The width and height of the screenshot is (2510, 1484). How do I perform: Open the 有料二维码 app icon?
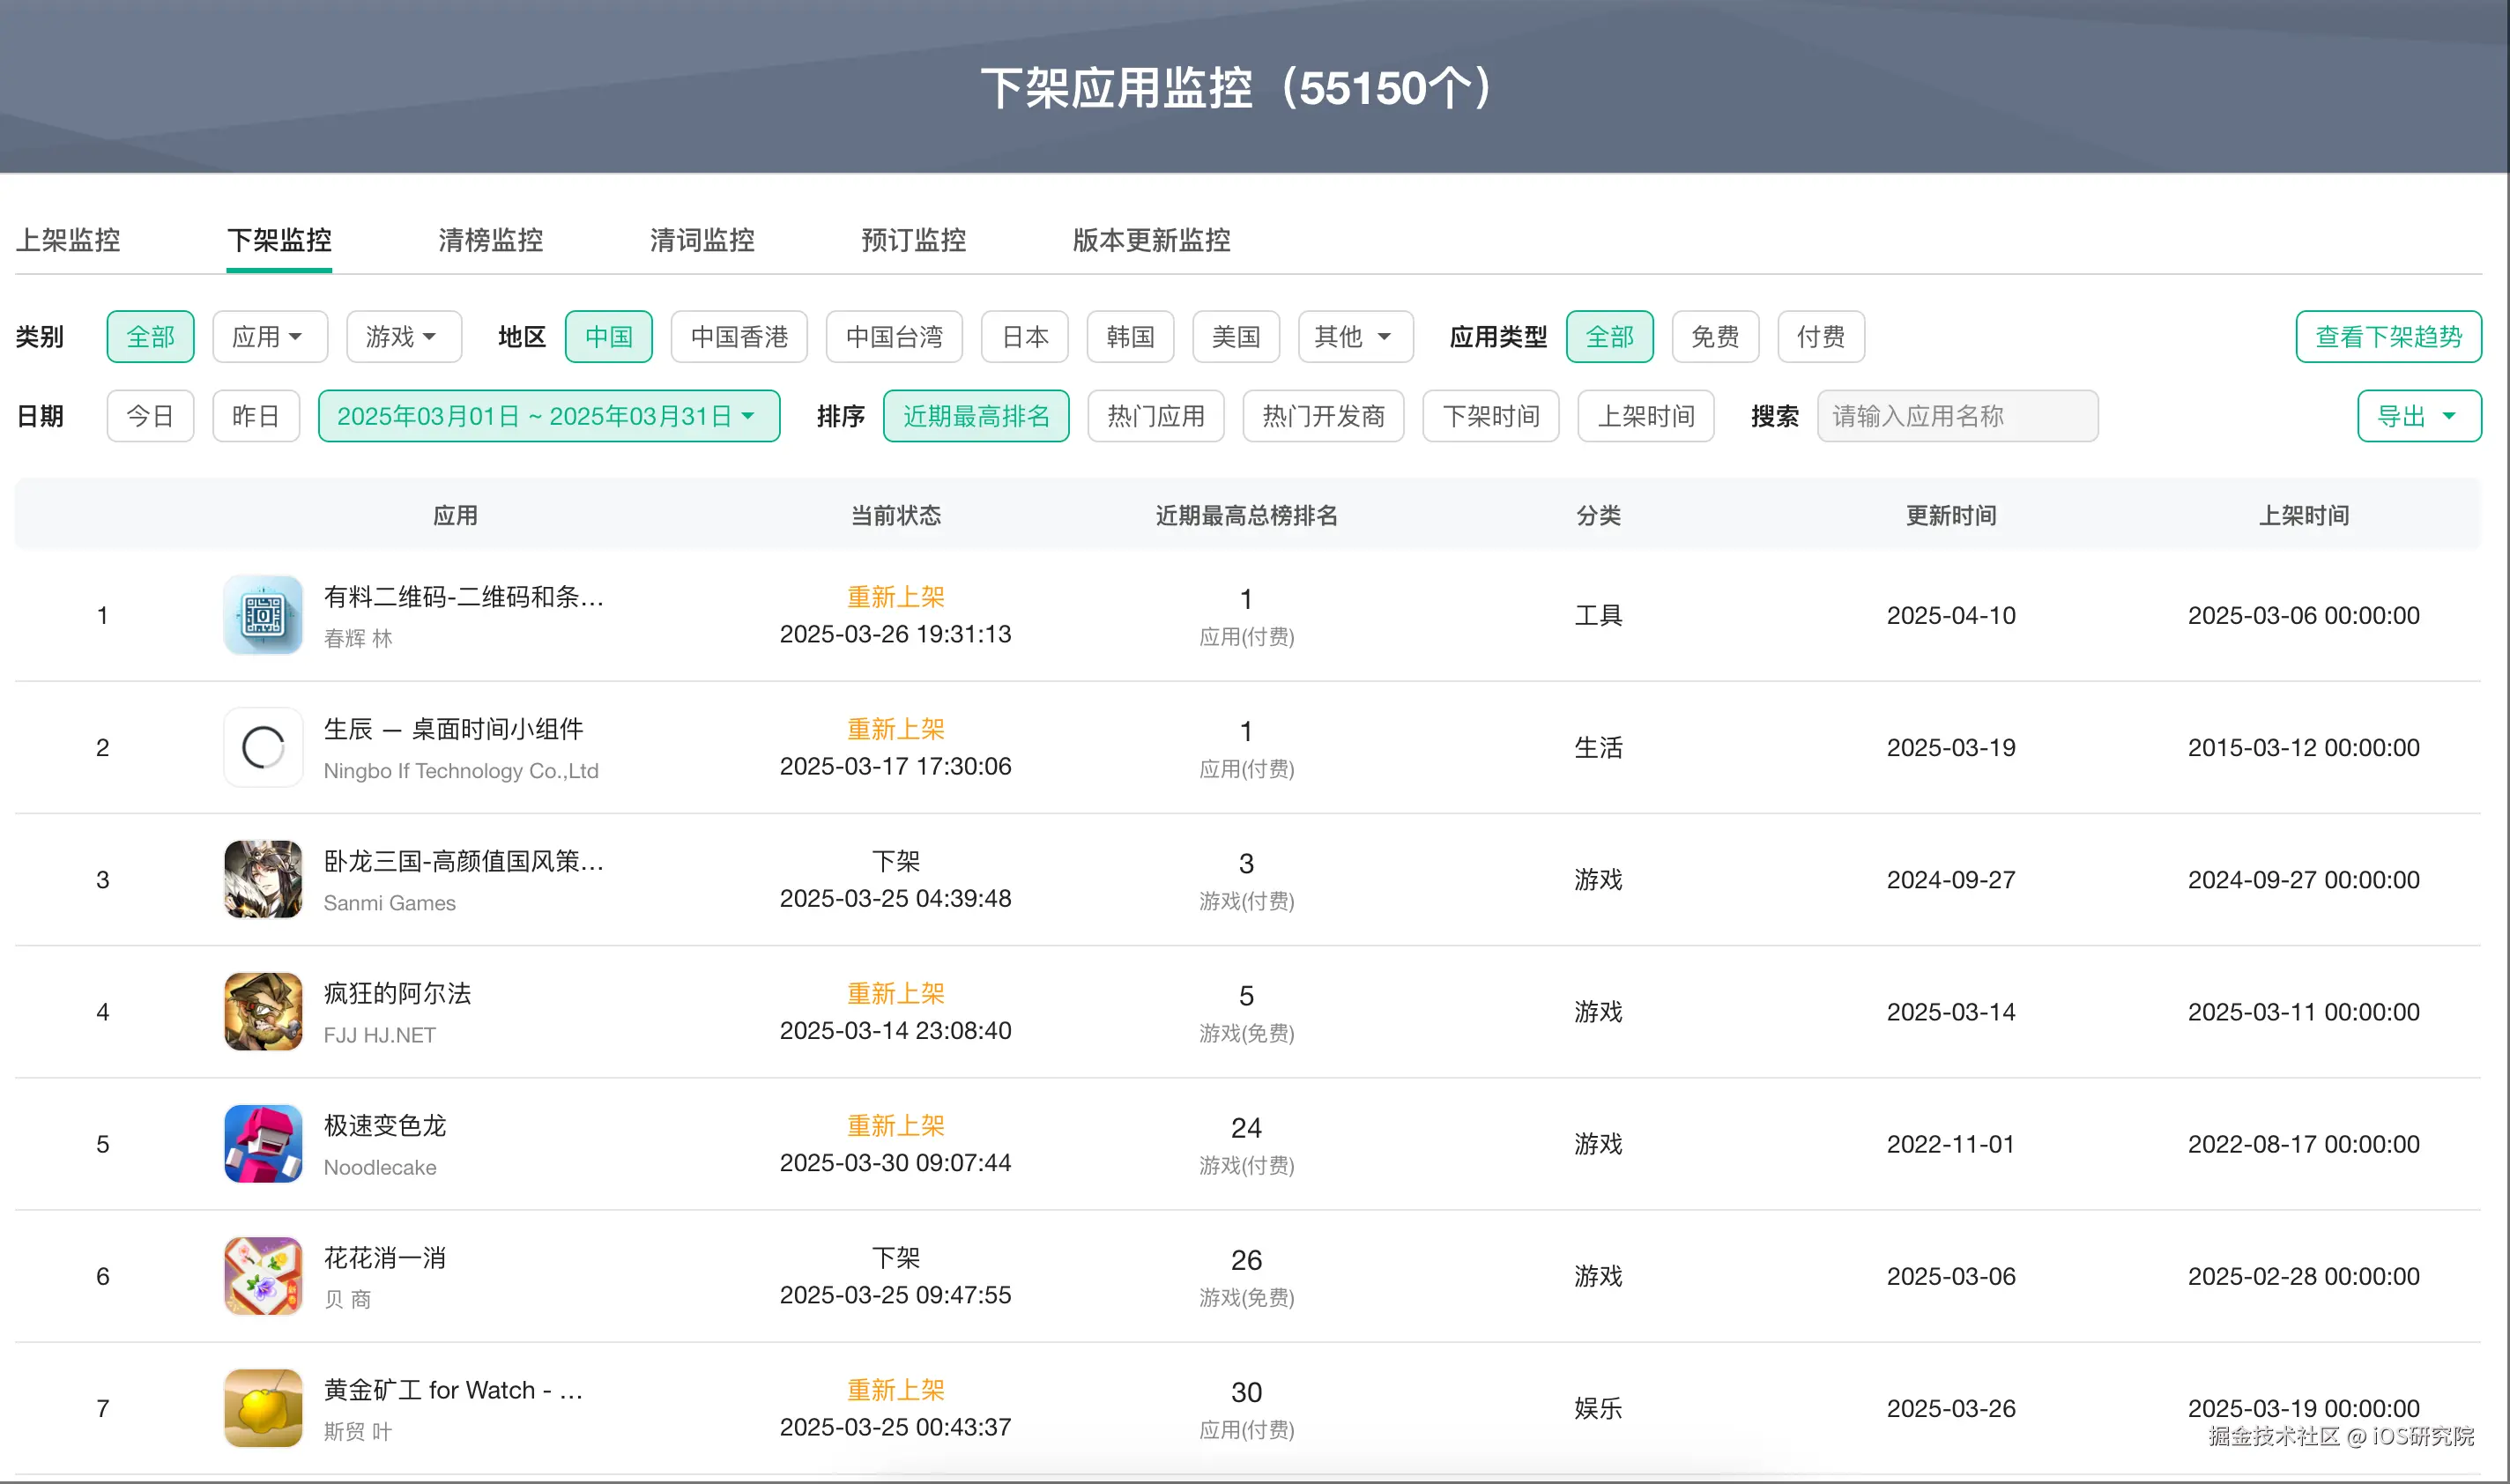pos(263,615)
